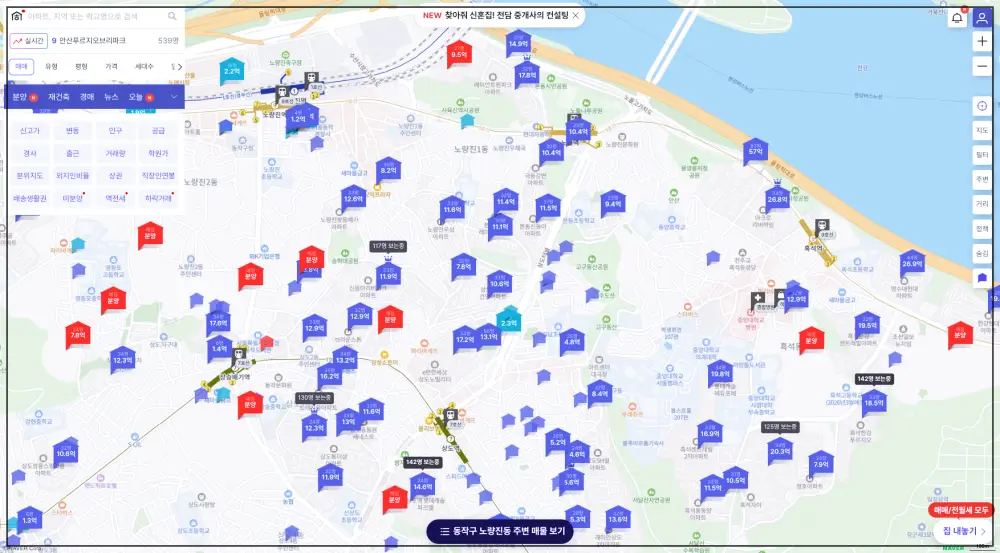Screen dimensions: 1000x553
Task: Open the 필터 button on right toolbar
Action: pyautogui.click(x=982, y=155)
